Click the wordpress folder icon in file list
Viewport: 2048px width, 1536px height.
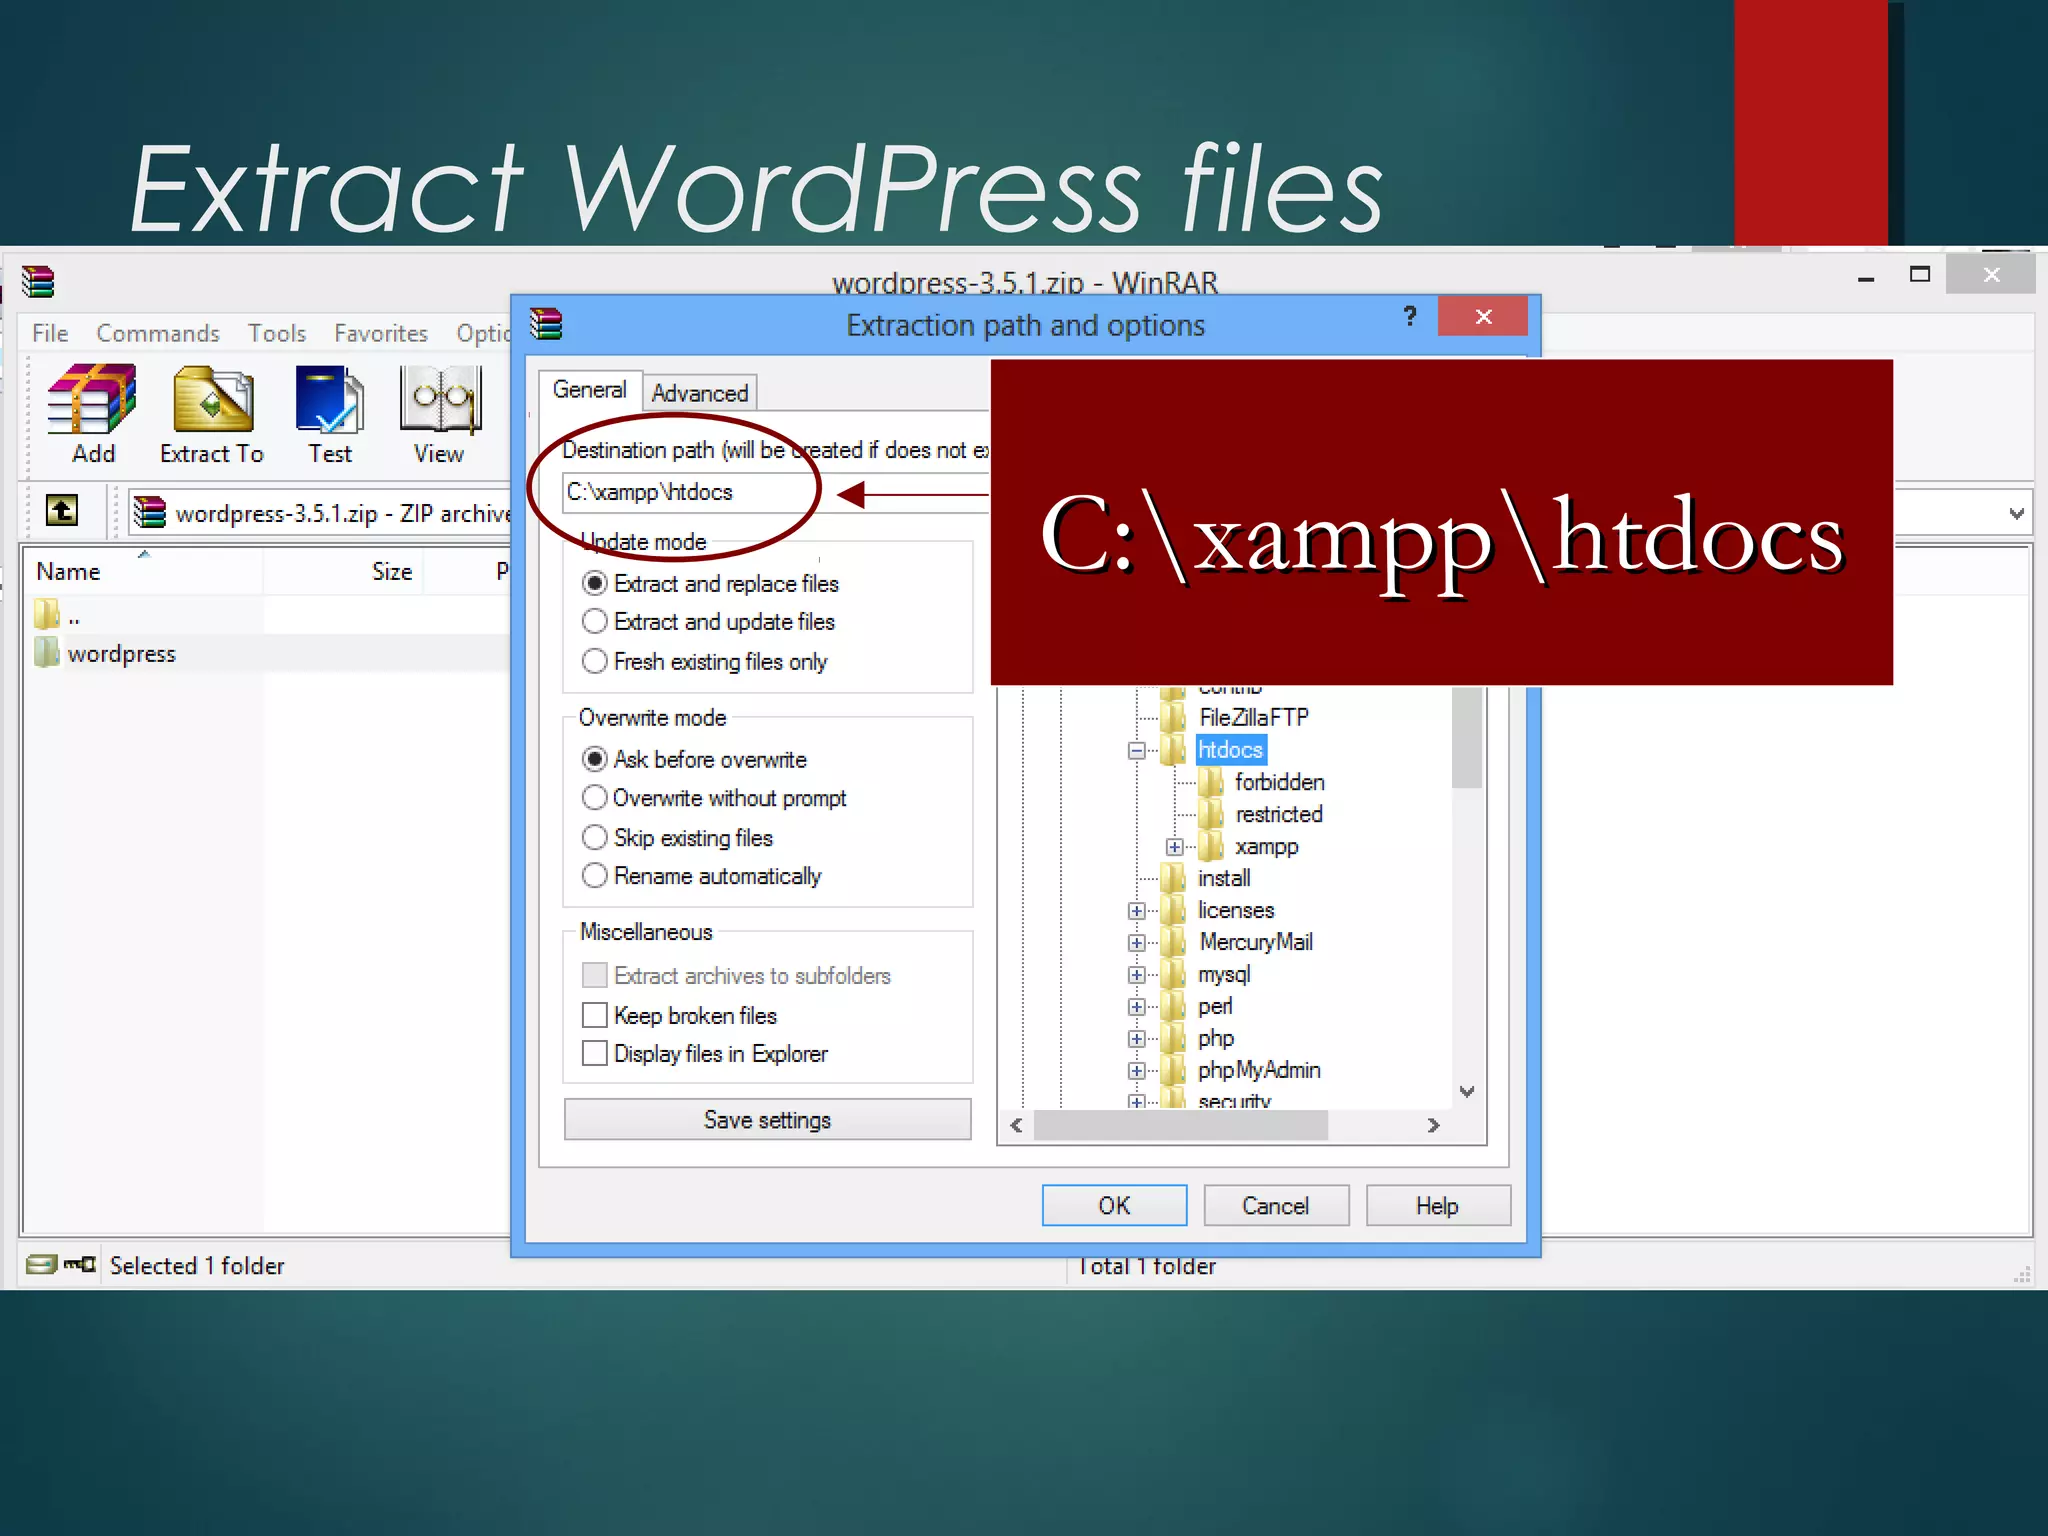(x=47, y=653)
